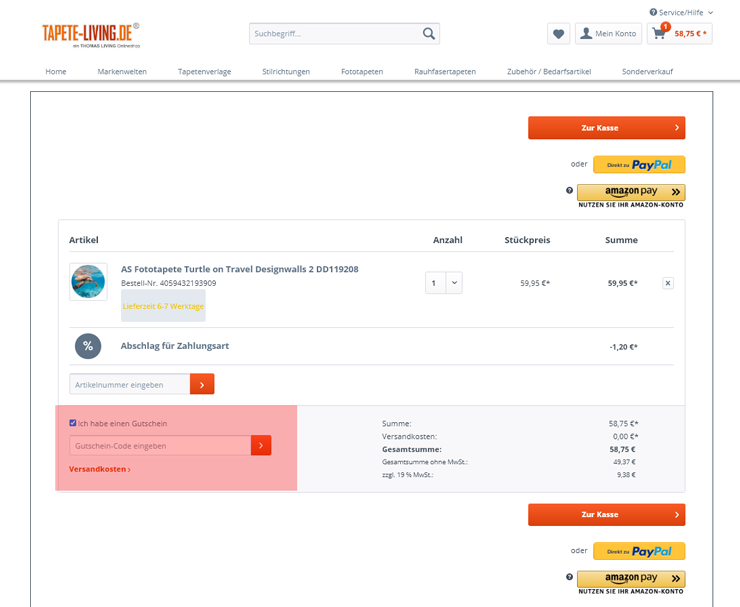Expand the Service/Hilfe dropdown
The height and width of the screenshot is (607, 740).
(x=710, y=13)
